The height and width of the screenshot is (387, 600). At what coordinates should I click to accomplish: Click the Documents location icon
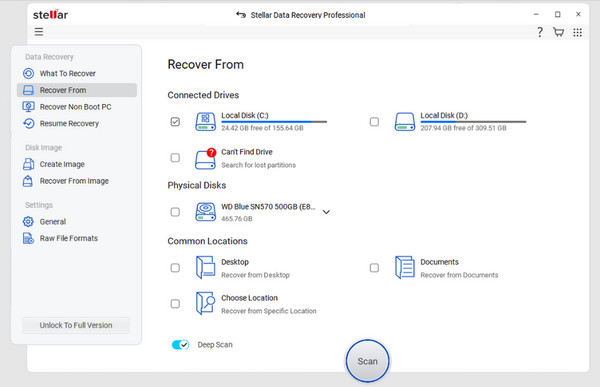[405, 268]
